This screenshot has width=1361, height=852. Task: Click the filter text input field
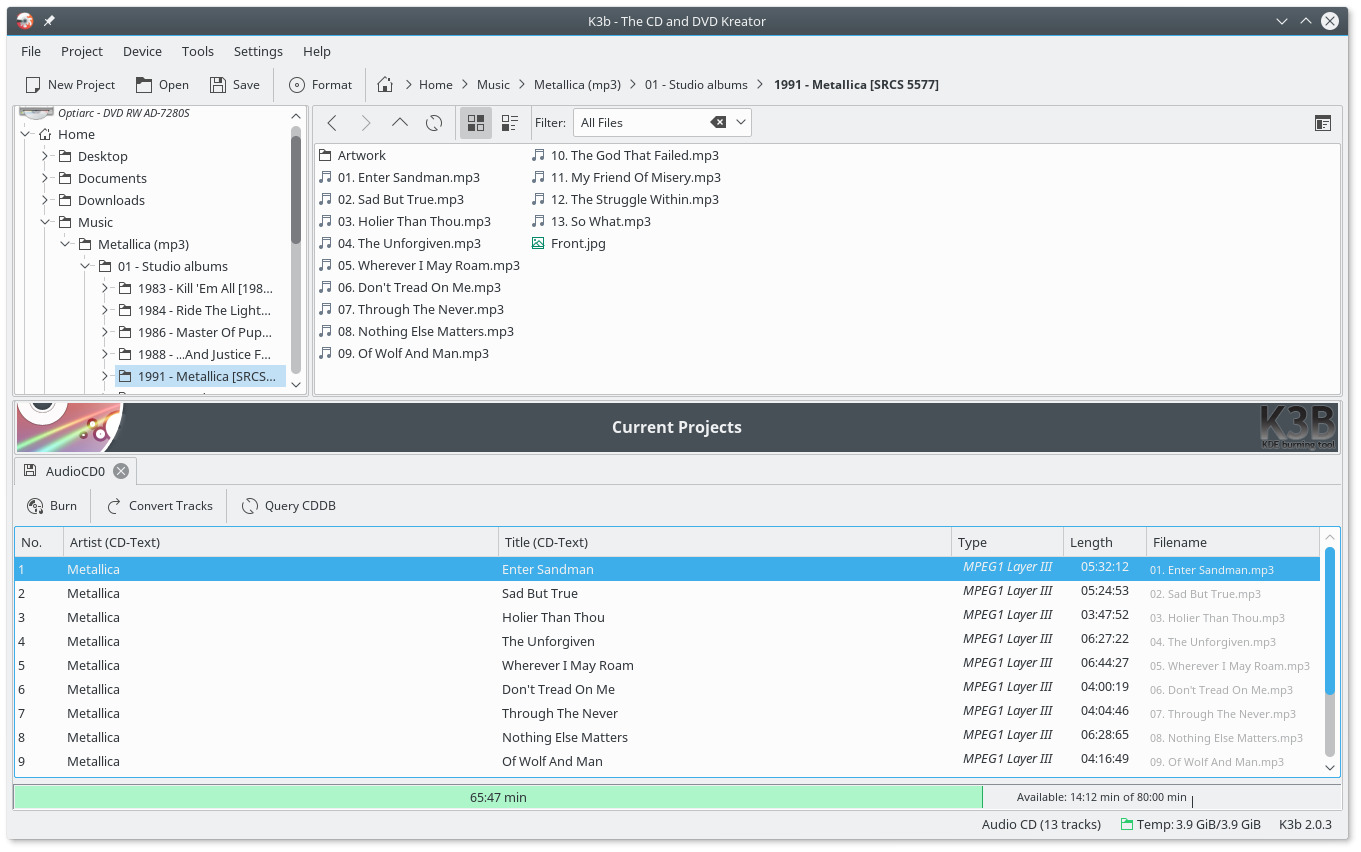click(643, 123)
